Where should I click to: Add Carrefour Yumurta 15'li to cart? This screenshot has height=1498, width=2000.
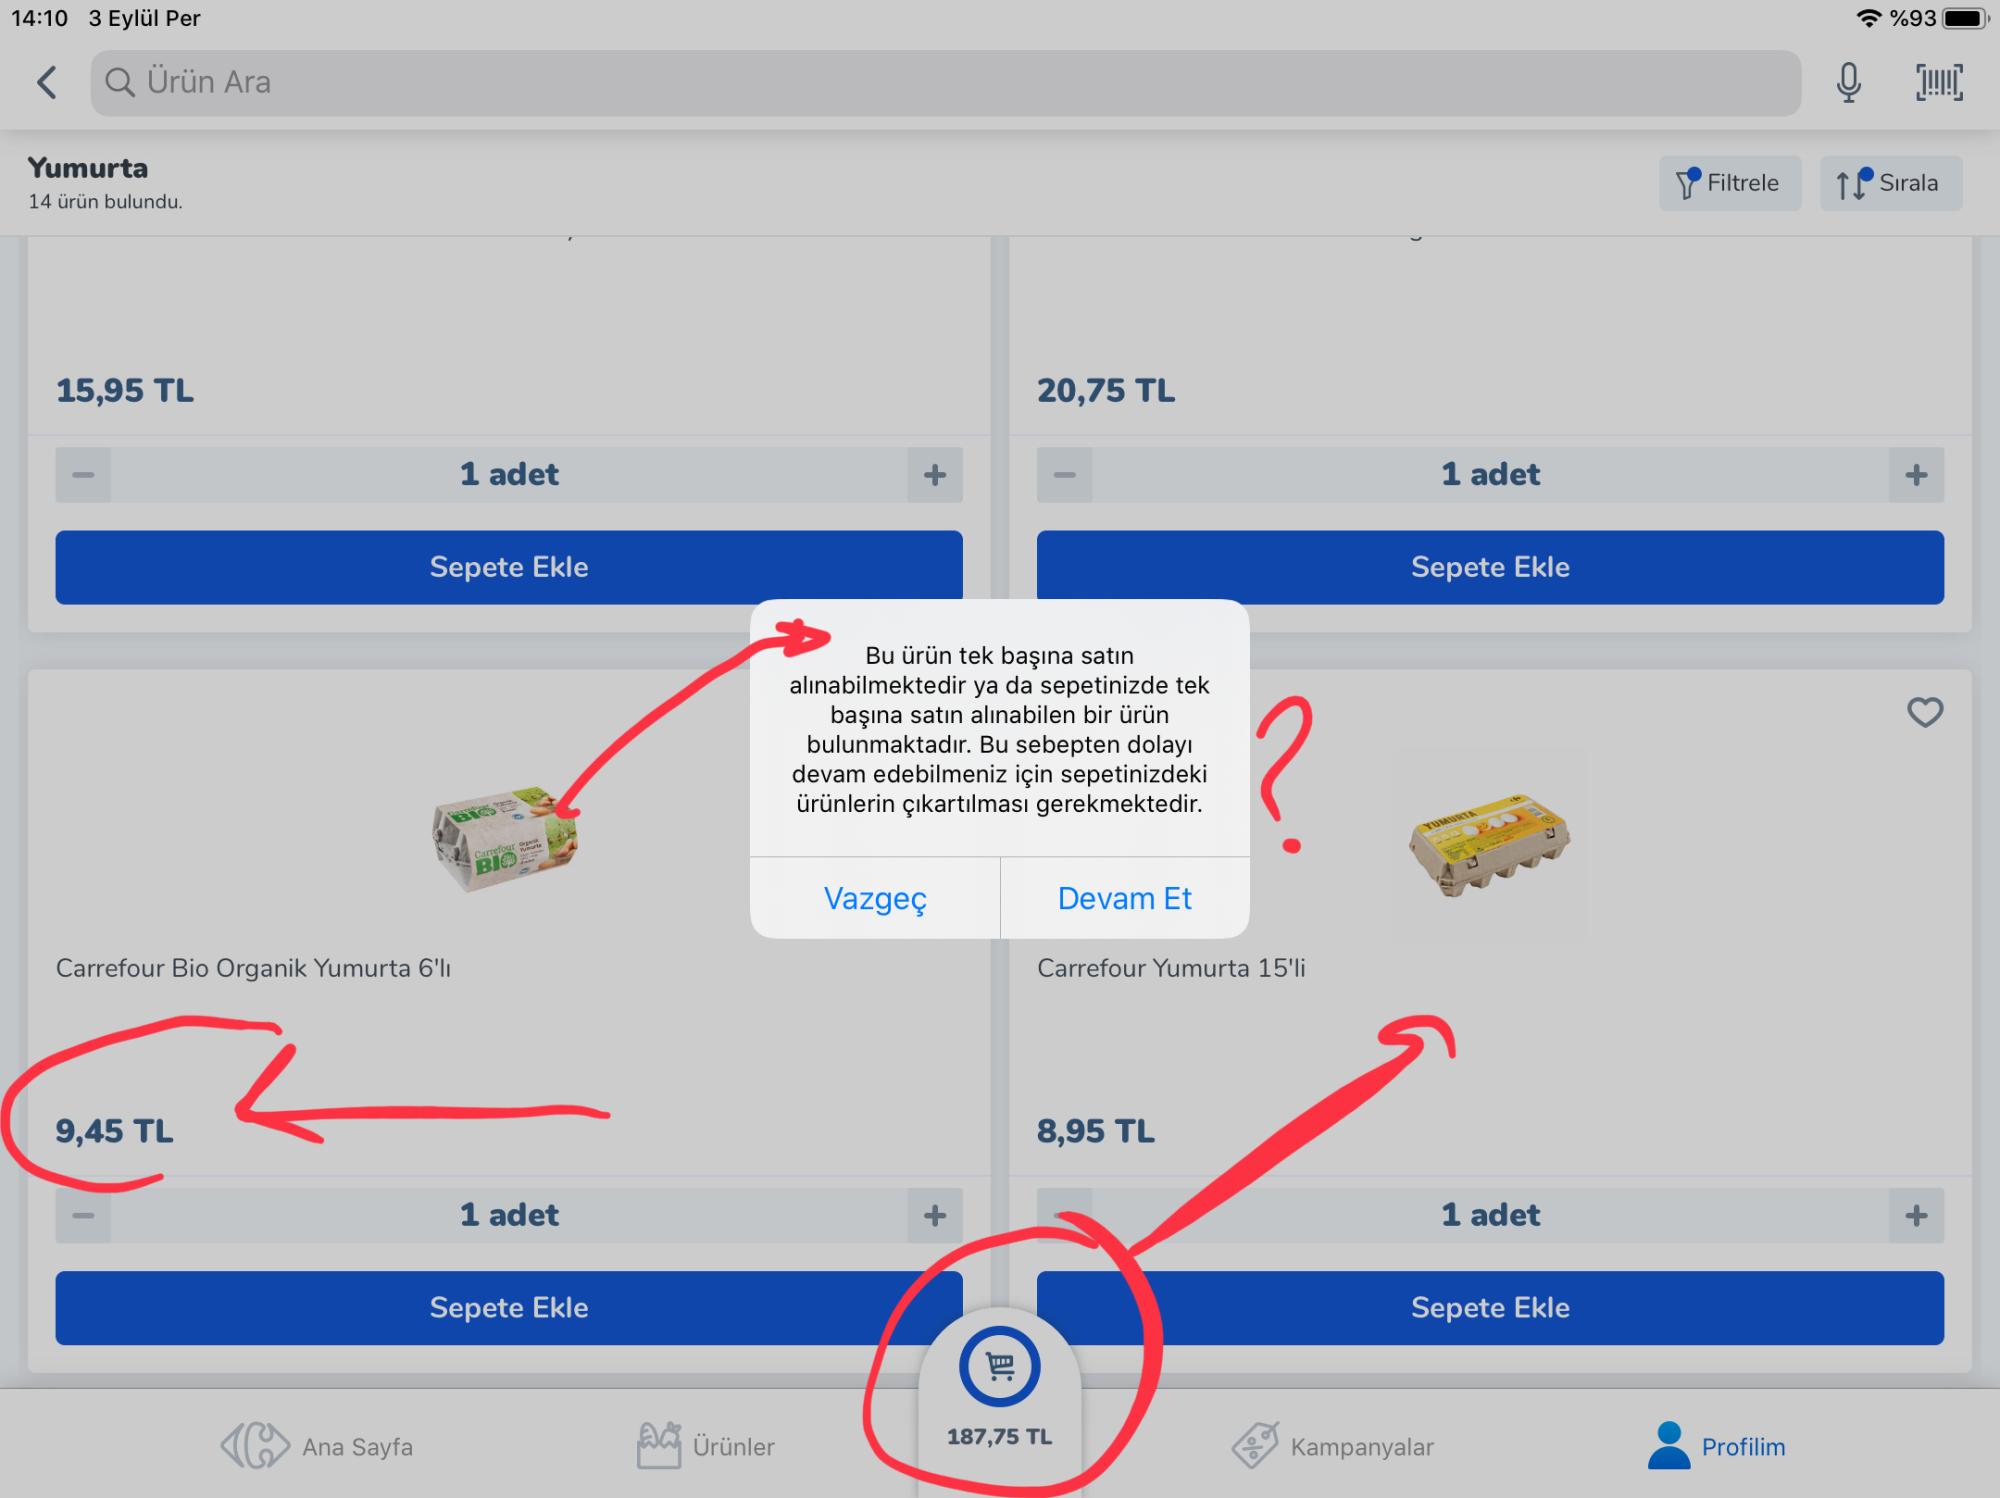[1490, 1307]
